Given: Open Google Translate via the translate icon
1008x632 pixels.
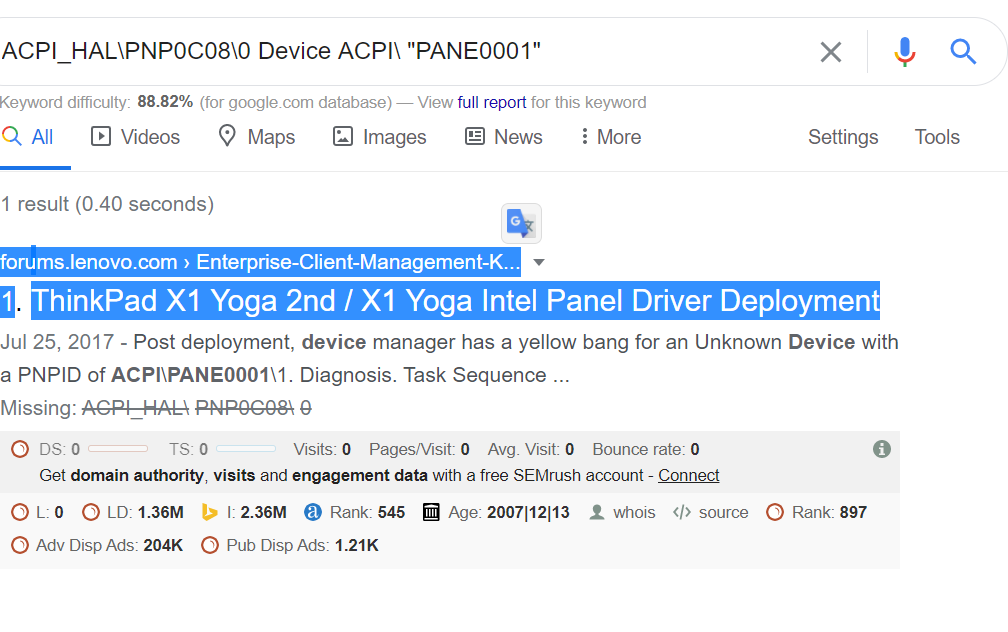Looking at the screenshot, I should pyautogui.click(x=521, y=222).
